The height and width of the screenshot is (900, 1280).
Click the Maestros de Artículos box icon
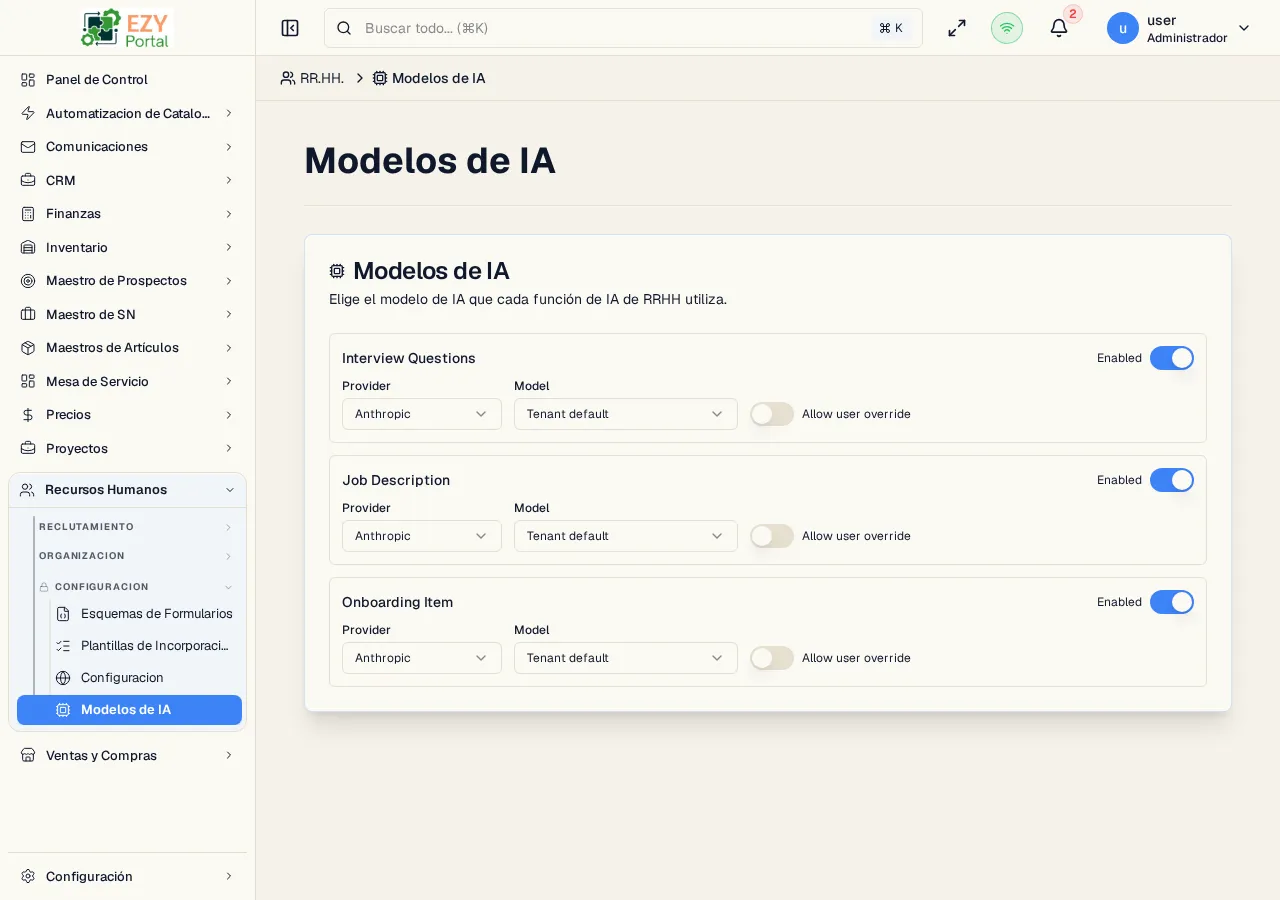click(x=28, y=348)
